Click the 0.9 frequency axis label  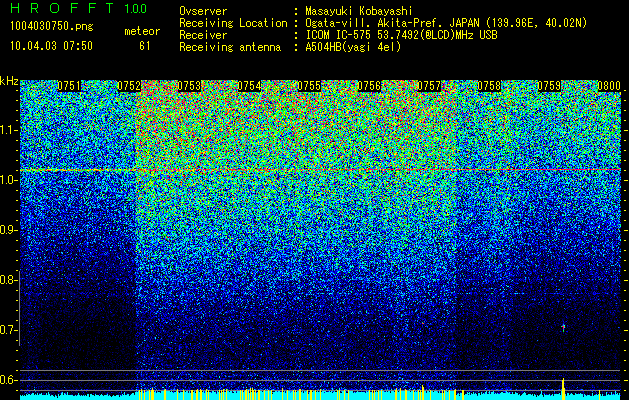click(x=8, y=230)
